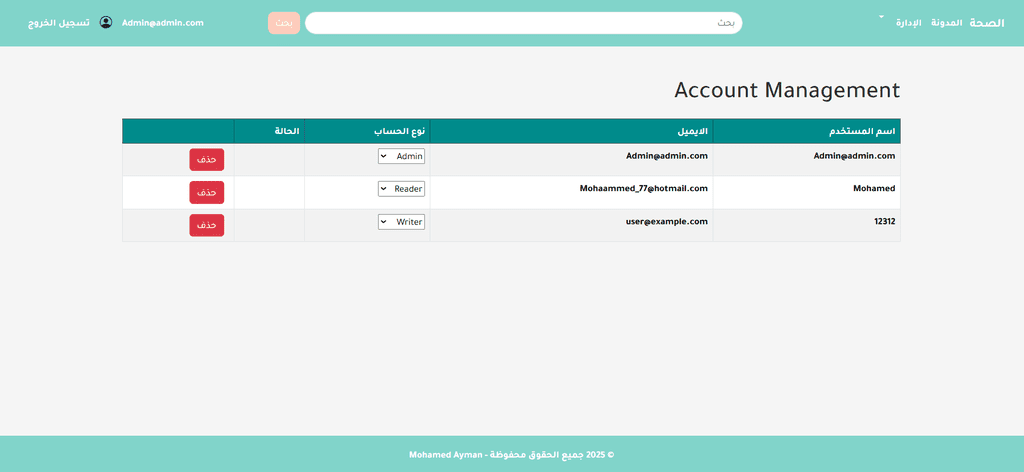Screen dimensions: 1024x472
Task: Delete the Admin@admin.com account row
Action: (x=207, y=160)
